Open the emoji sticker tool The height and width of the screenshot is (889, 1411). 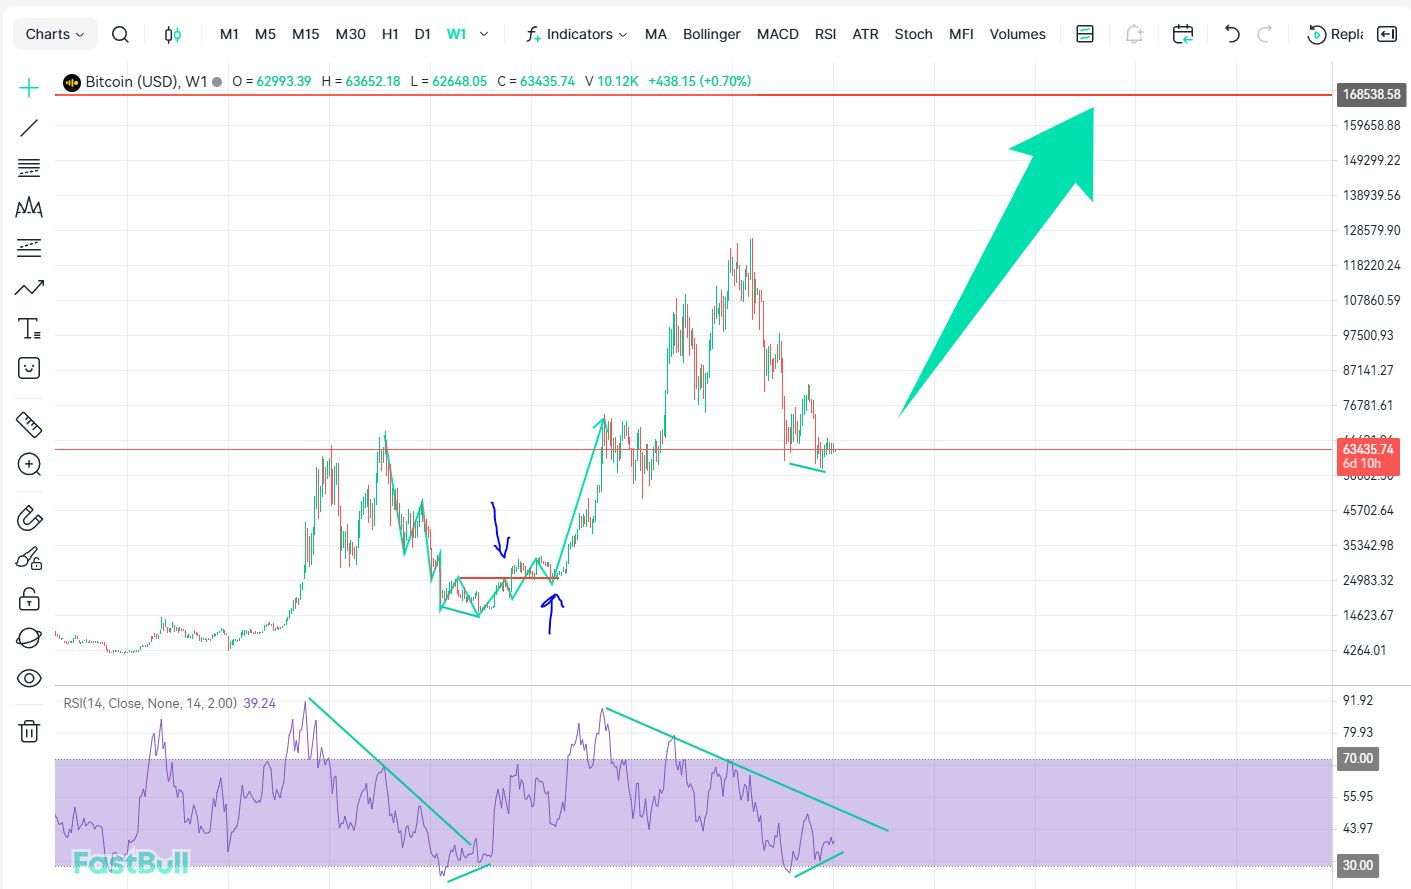(29, 368)
